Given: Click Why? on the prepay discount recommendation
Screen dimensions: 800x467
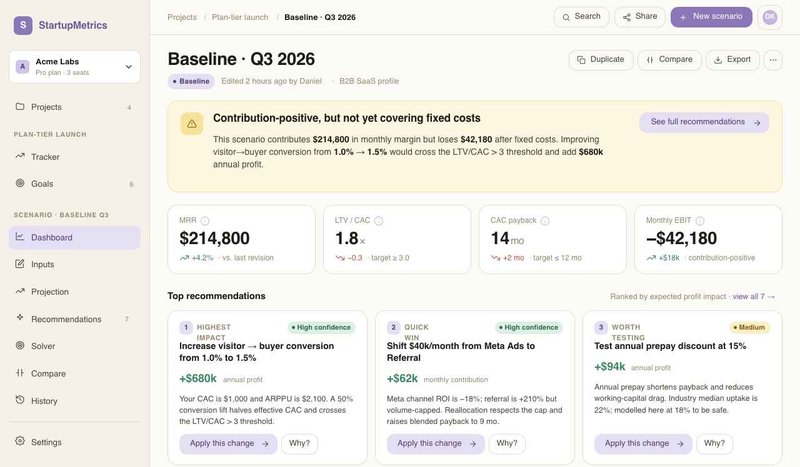Looking at the screenshot, I should point(714,444).
